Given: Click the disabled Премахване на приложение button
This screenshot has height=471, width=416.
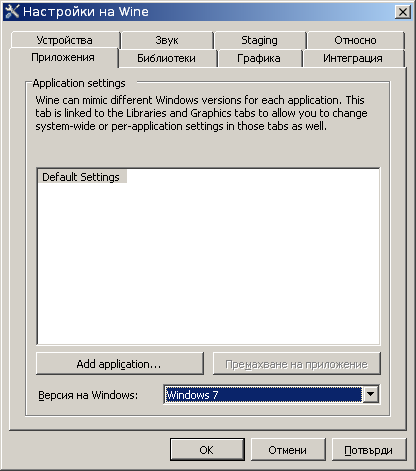Looking at the screenshot, I should coord(296,364).
